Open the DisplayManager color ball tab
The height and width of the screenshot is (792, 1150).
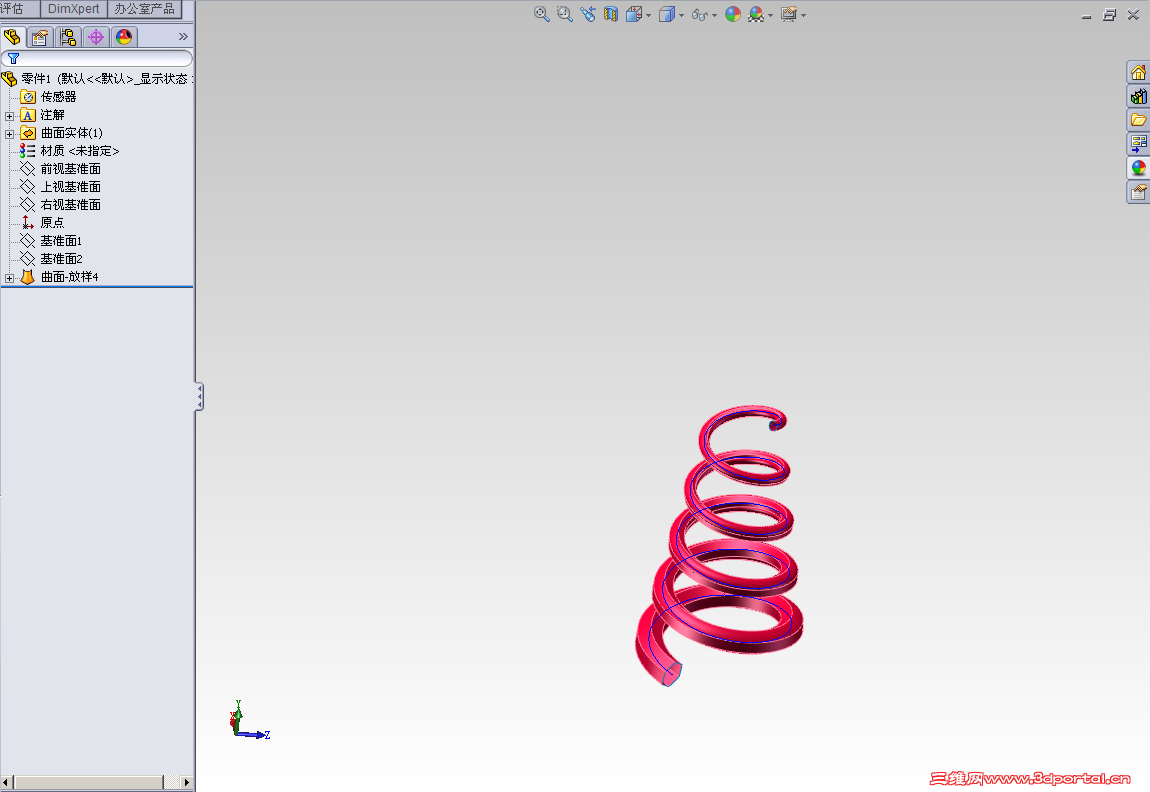tap(124, 37)
